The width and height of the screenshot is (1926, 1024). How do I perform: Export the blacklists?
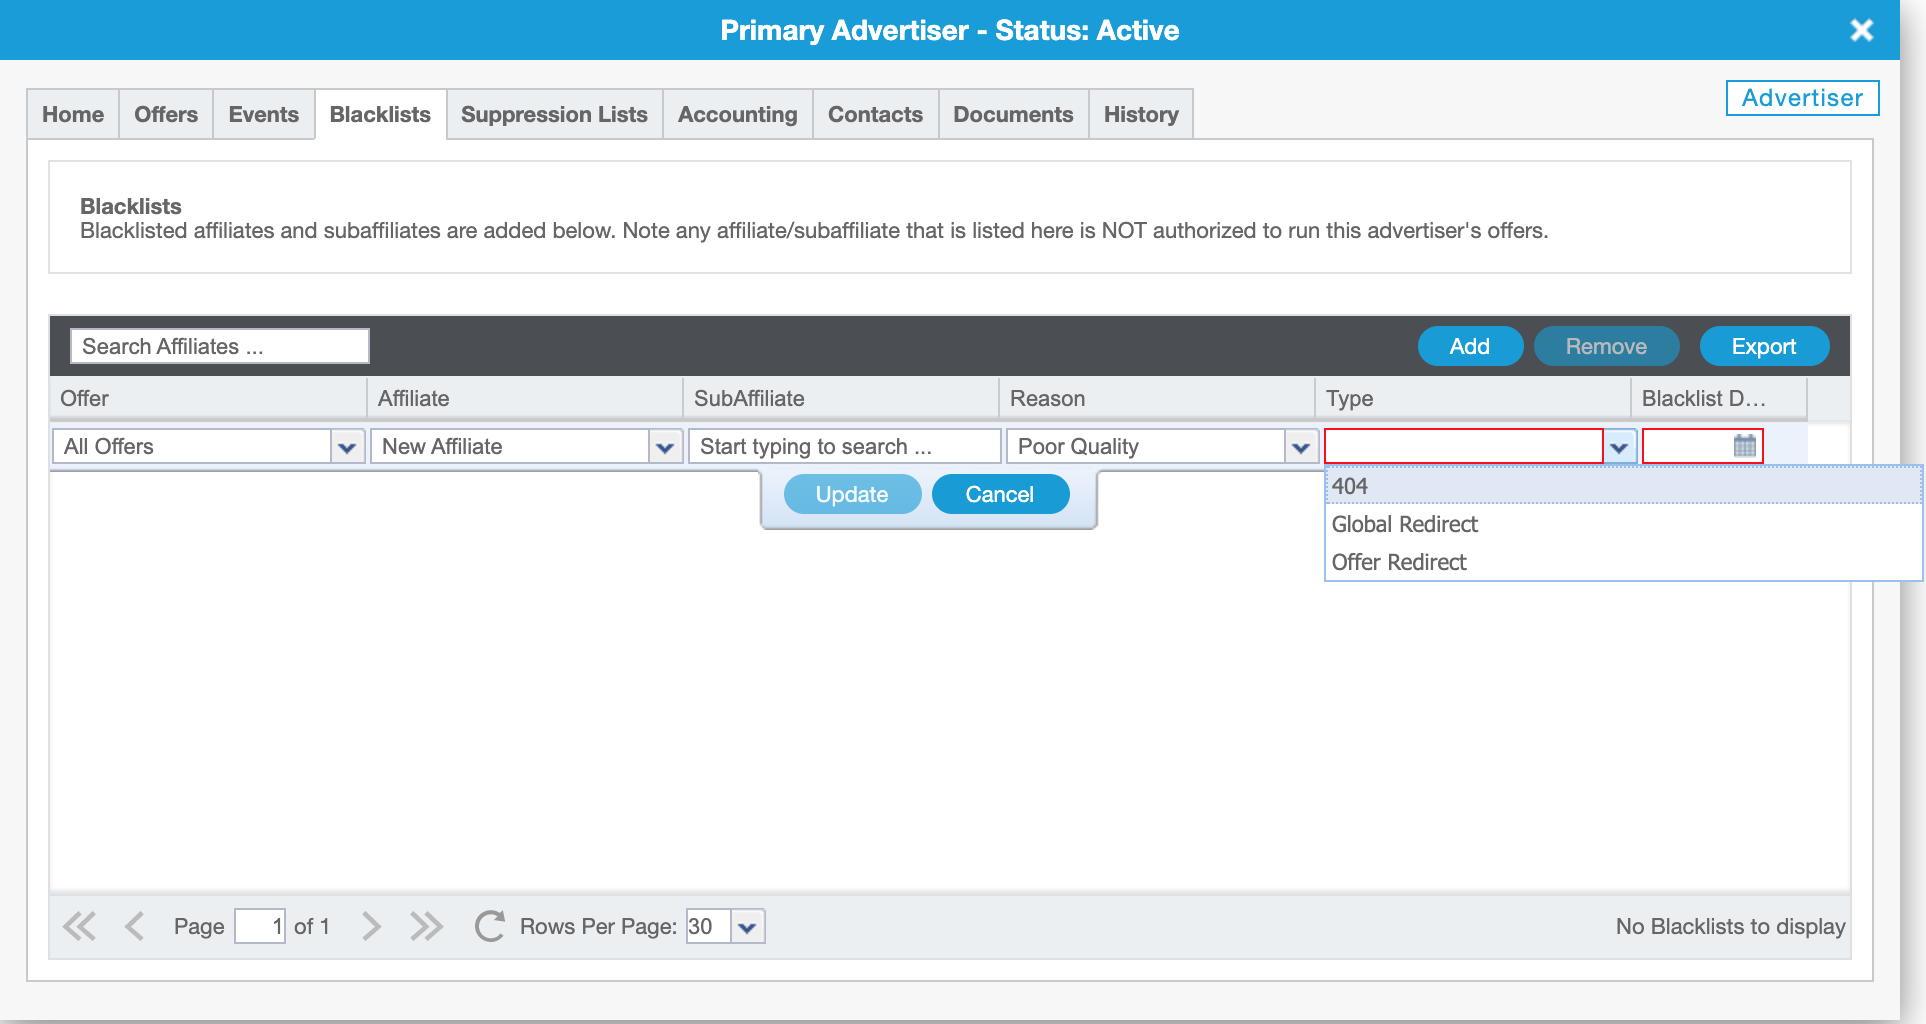tap(1764, 346)
